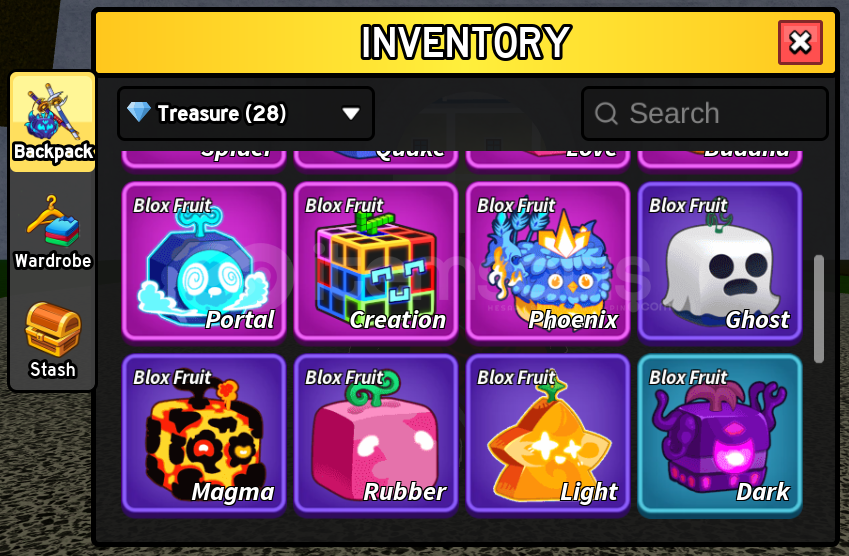Choose the Phoenix Blox Fruit

click(547, 262)
